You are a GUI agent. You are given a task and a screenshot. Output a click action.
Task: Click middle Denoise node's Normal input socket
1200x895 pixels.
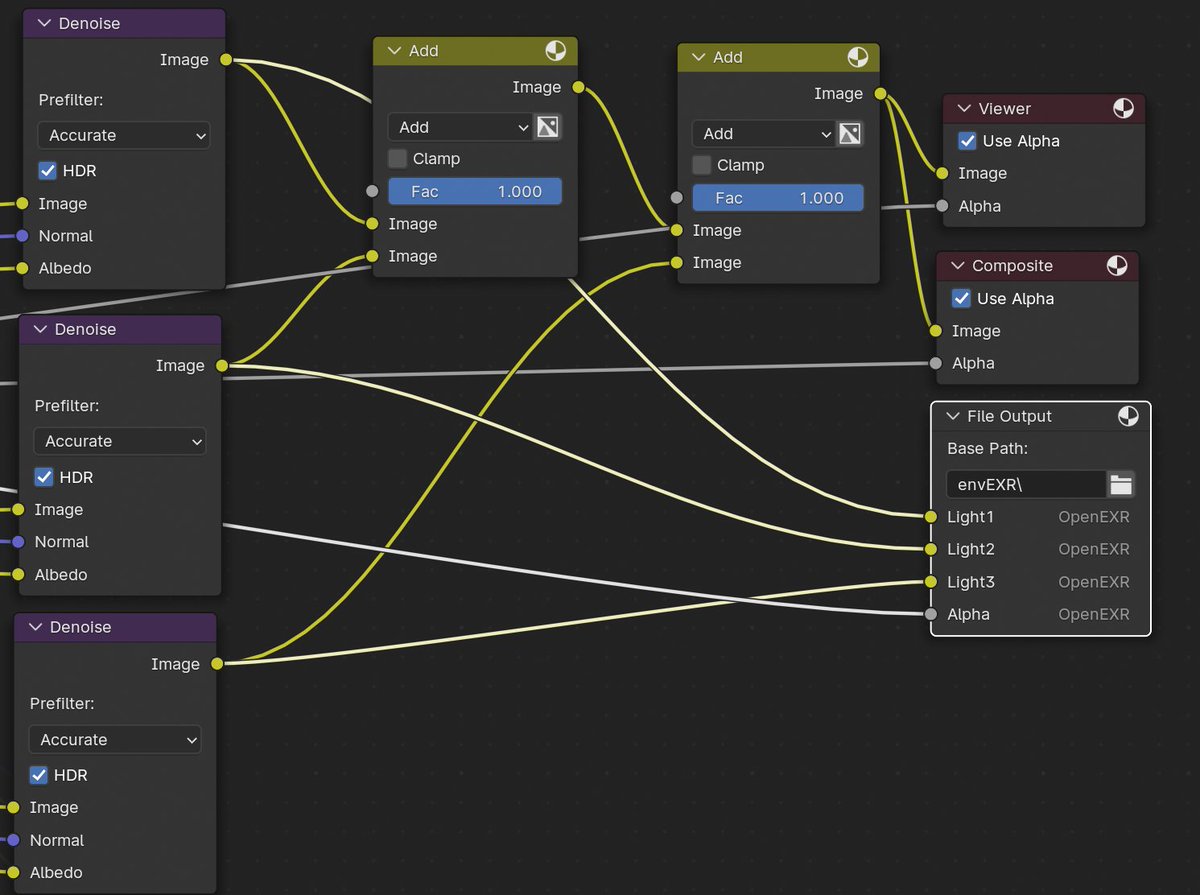point(18,542)
